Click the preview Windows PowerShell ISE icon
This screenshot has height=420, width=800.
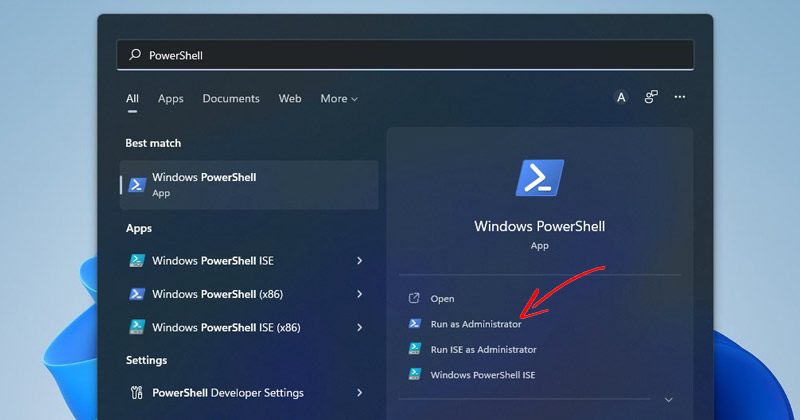(415, 374)
